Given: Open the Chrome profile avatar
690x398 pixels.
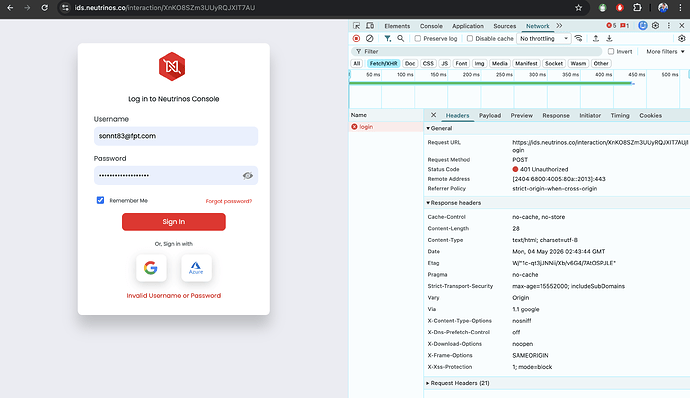Looking at the screenshot, I should pos(663,7).
